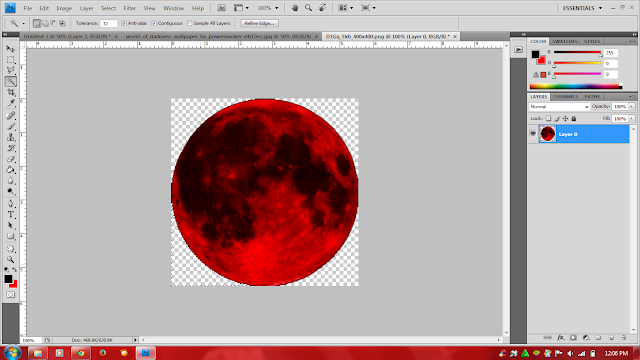The height and width of the screenshot is (360, 640).
Task: Open the File menu
Action: pos(28,8)
